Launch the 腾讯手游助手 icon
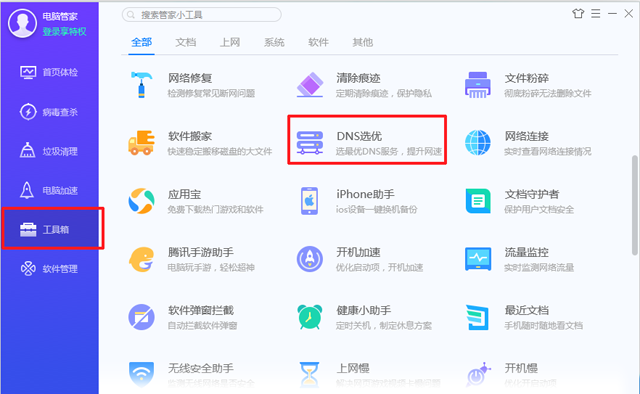 pos(141,259)
